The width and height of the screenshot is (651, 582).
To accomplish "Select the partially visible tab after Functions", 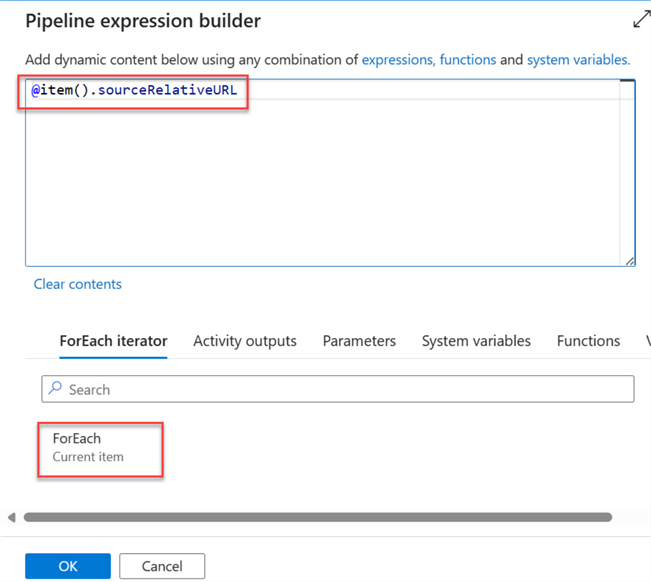I will pyautogui.click(x=647, y=341).
